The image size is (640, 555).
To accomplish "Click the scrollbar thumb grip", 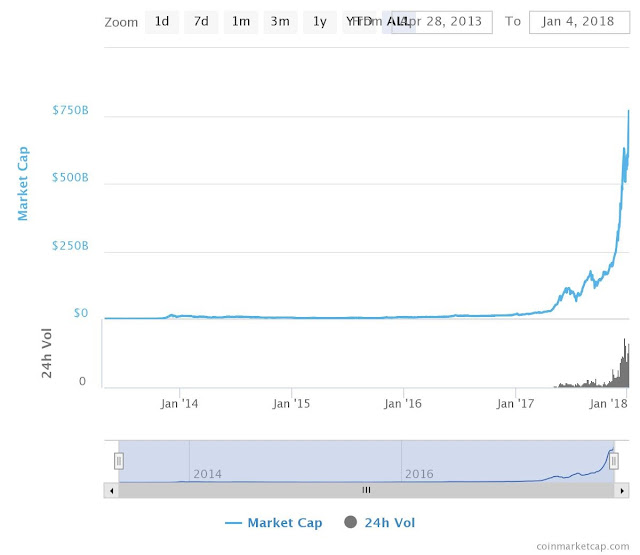I will coord(366,490).
